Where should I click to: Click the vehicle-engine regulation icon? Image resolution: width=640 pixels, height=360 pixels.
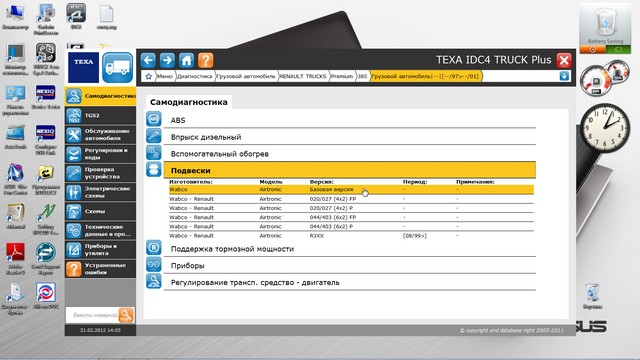coord(153,281)
